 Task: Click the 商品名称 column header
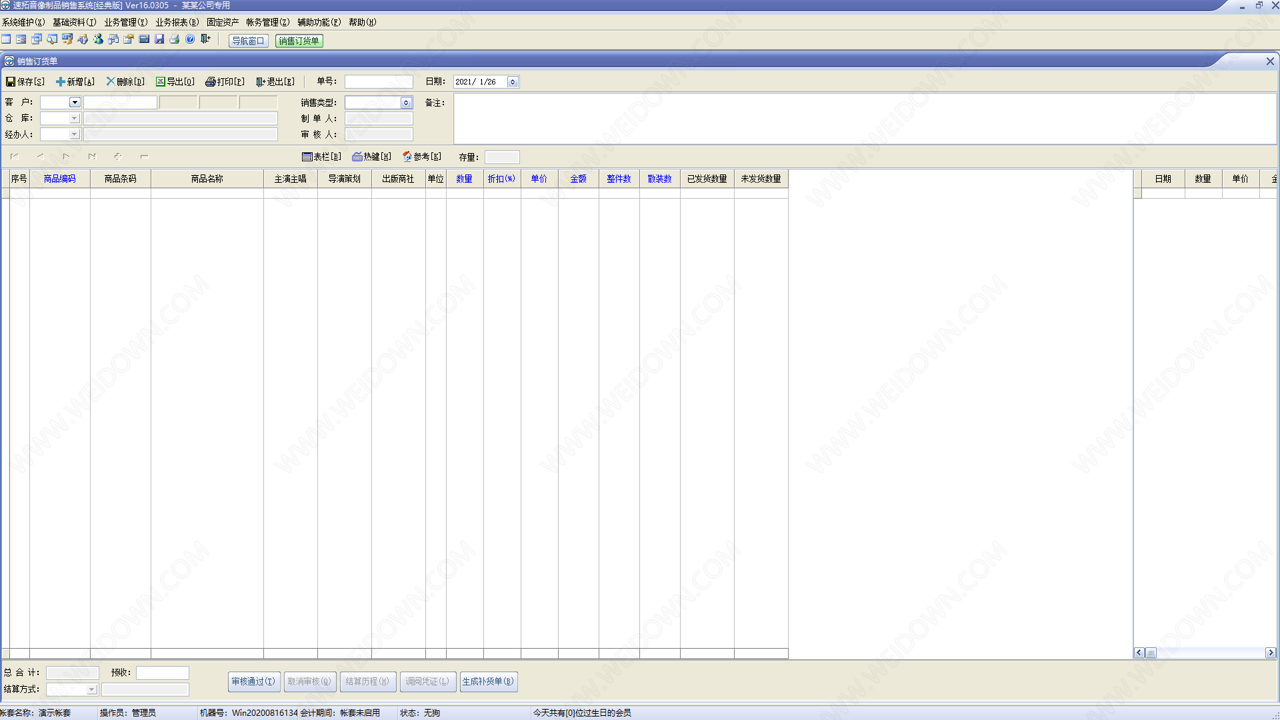[x=207, y=179]
